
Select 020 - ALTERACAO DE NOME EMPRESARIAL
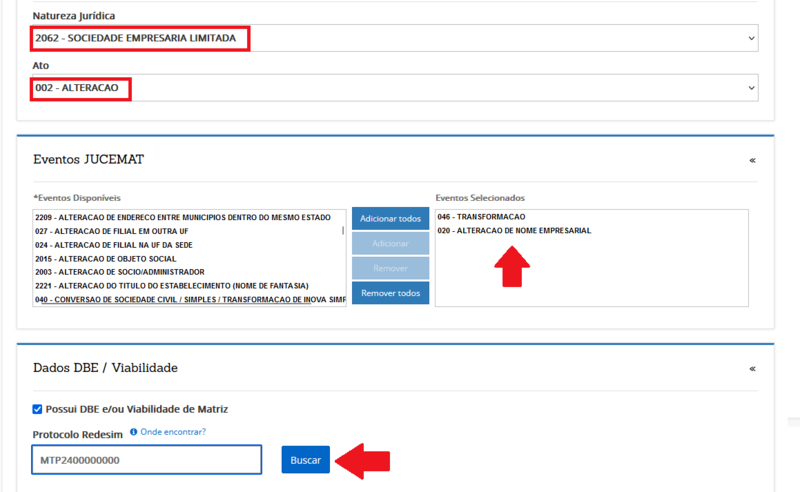click(x=514, y=231)
